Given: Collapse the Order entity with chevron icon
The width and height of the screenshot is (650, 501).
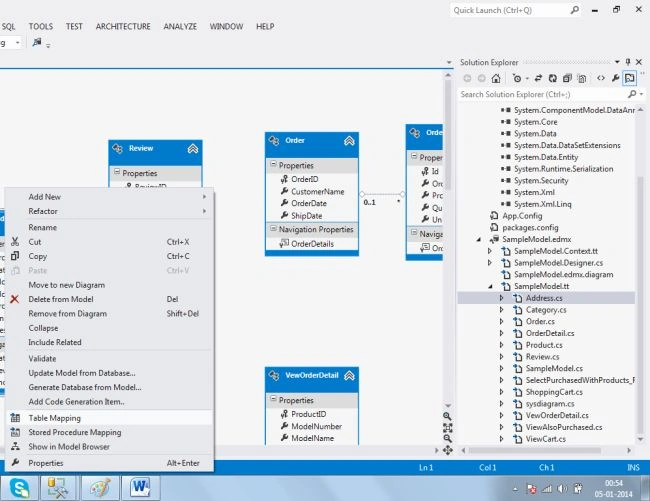Looking at the screenshot, I should tap(349, 141).
